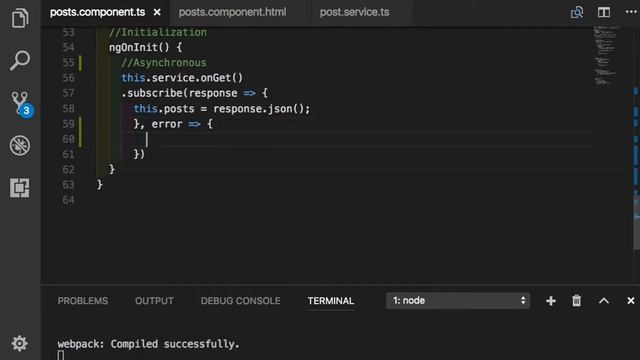640x360 pixels.
Task: Click on line number 64
Action: point(69,200)
